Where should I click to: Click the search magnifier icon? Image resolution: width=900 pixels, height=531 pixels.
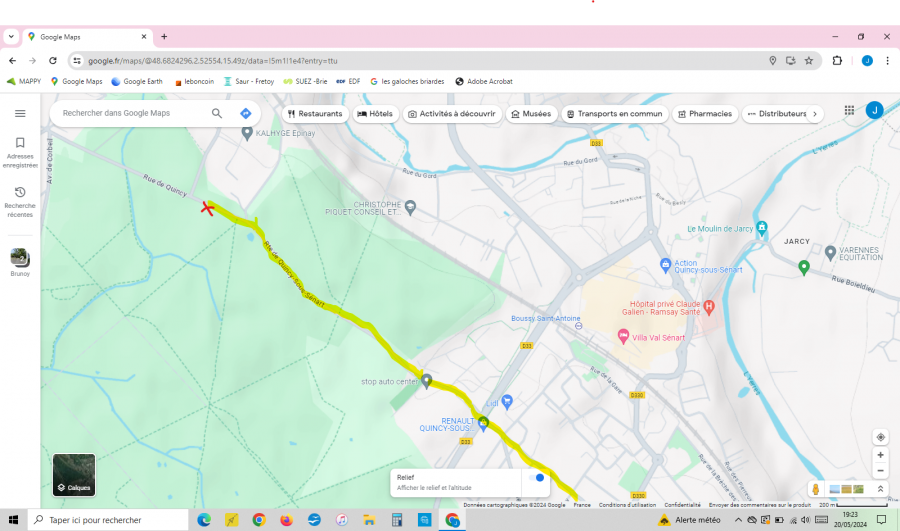point(217,114)
